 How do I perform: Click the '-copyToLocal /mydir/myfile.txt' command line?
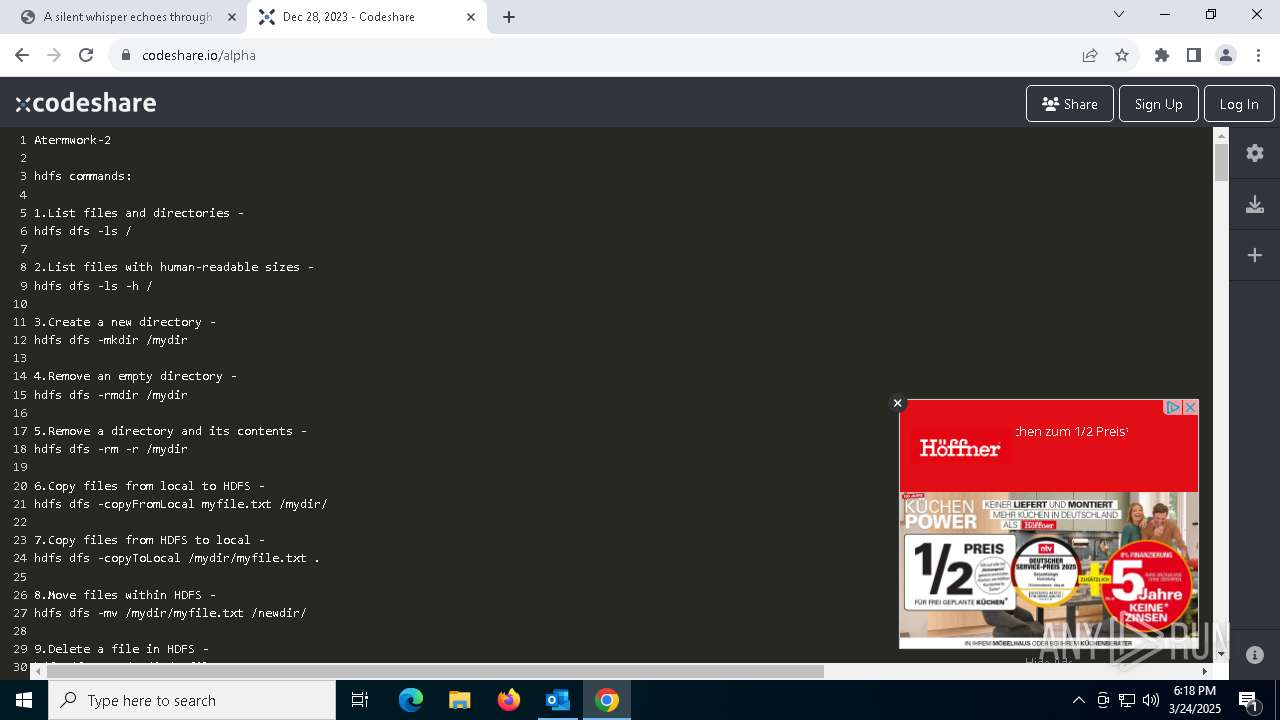click(x=177, y=558)
